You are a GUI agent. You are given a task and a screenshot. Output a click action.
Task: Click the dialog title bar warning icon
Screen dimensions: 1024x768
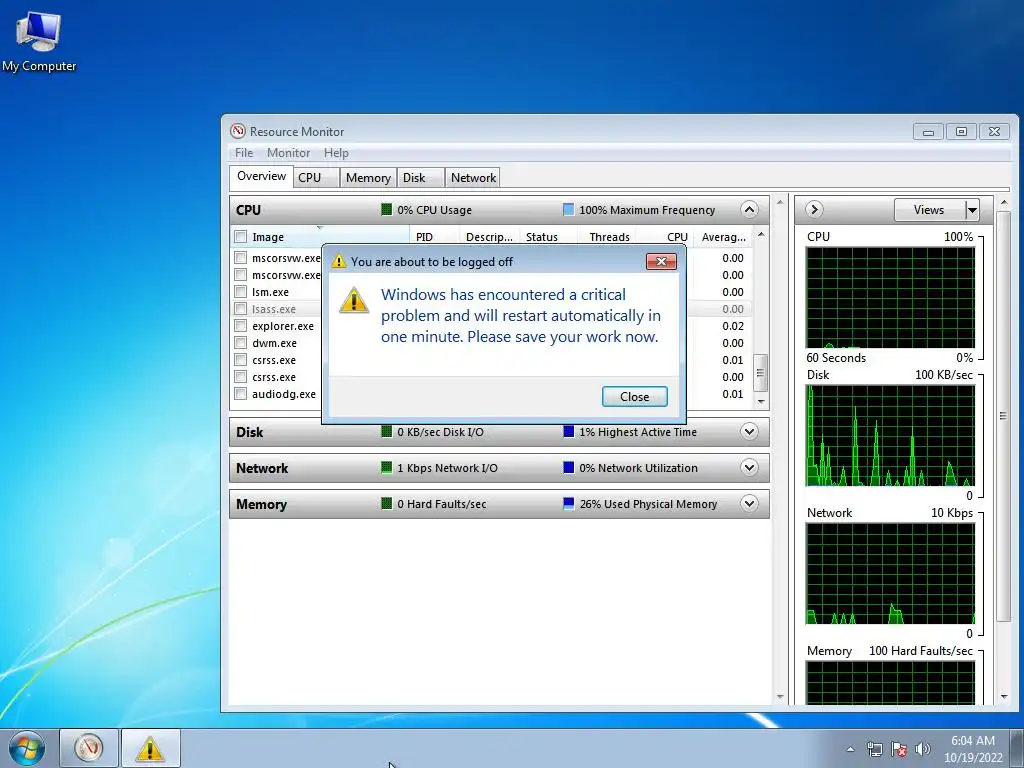pyautogui.click(x=338, y=261)
